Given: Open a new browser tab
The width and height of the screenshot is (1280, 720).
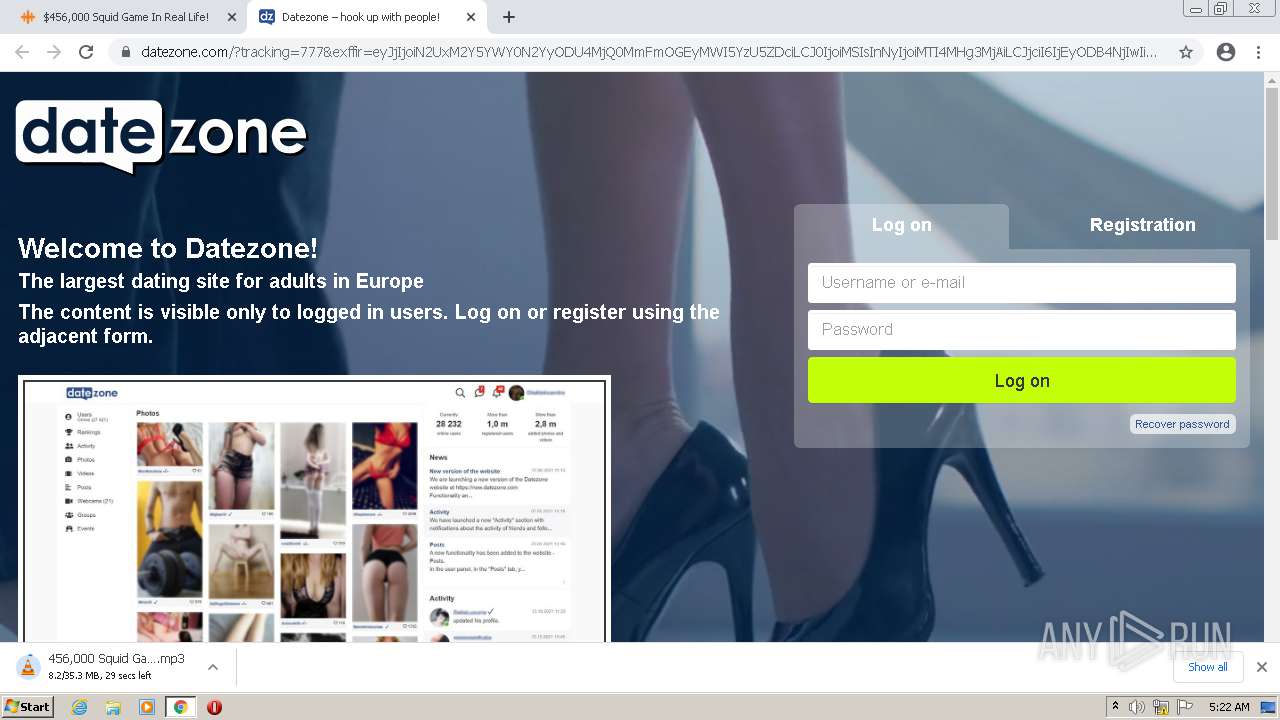Looking at the screenshot, I should coord(509,17).
